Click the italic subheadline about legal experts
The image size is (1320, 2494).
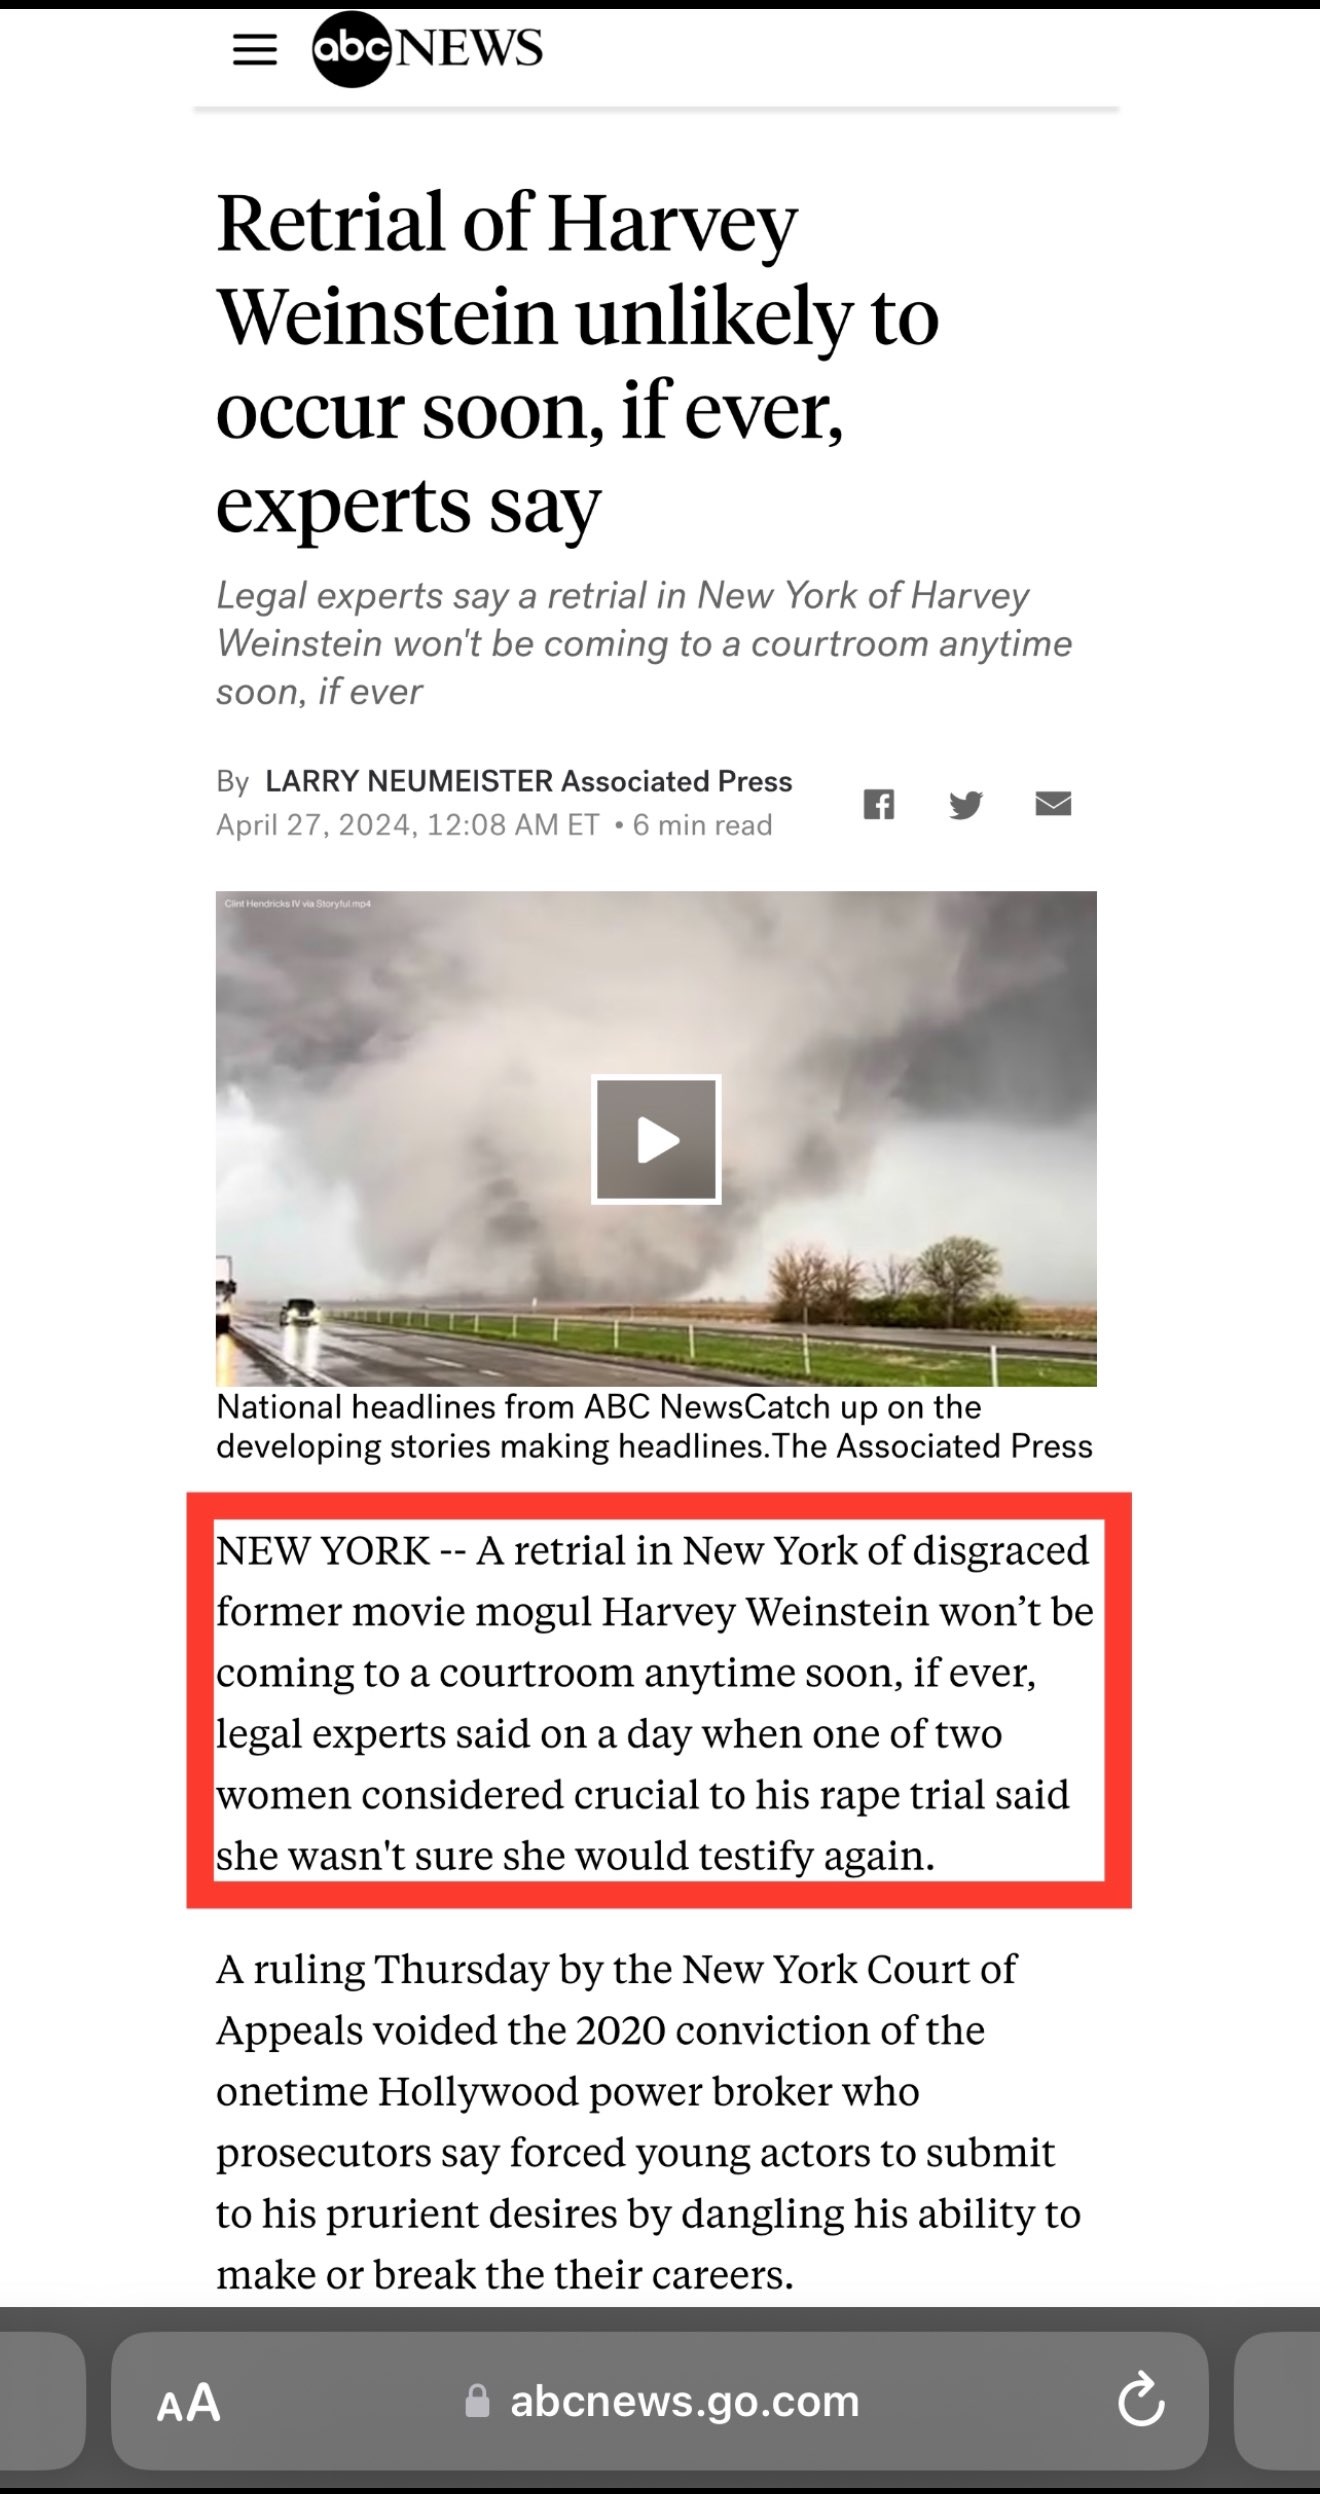644,643
